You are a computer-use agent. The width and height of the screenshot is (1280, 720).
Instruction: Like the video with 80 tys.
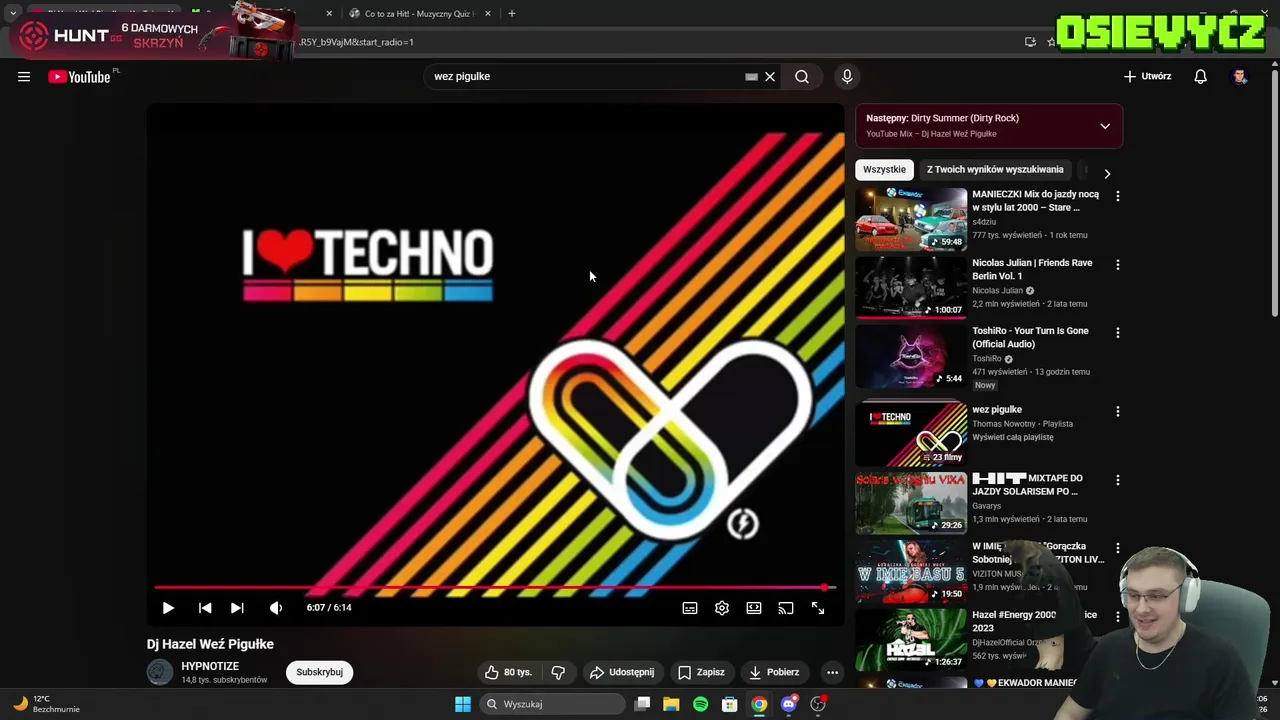(509, 672)
